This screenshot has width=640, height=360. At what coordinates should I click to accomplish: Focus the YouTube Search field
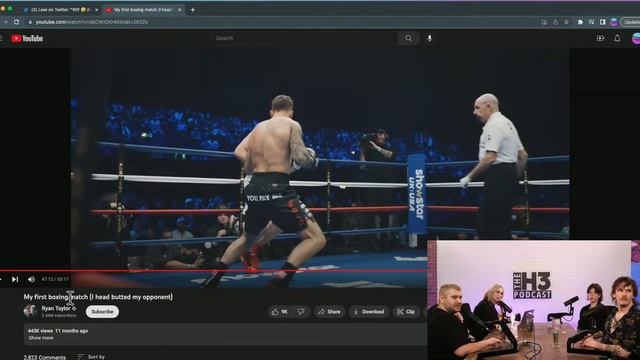click(305, 38)
